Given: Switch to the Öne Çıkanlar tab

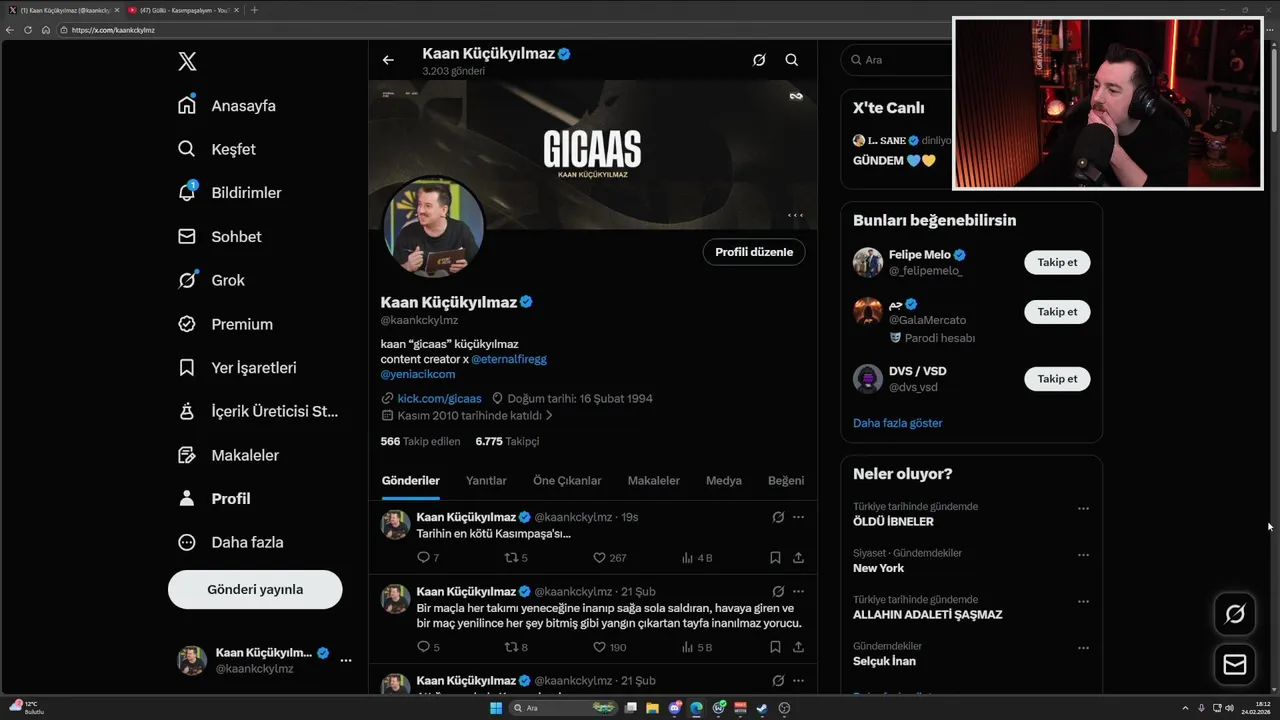Looking at the screenshot, I should pos(567,481).
